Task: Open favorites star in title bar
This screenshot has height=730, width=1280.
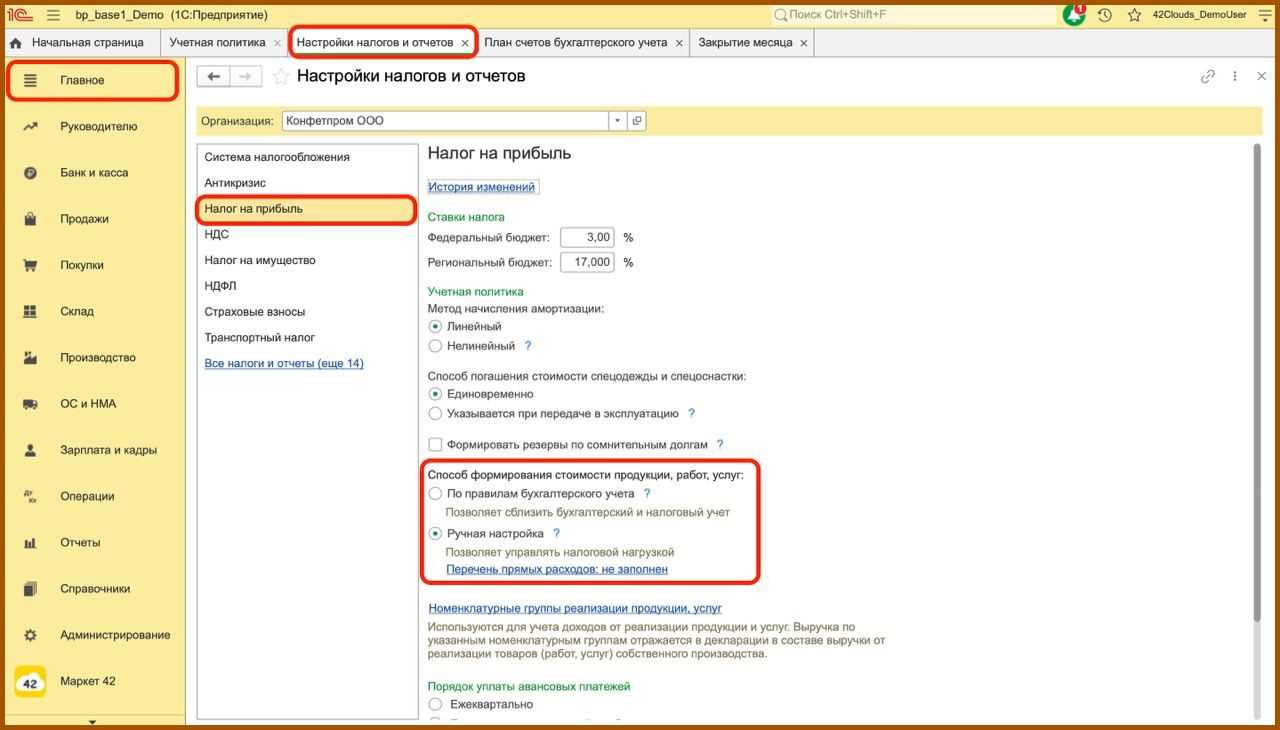Action: coord(1134,15)
